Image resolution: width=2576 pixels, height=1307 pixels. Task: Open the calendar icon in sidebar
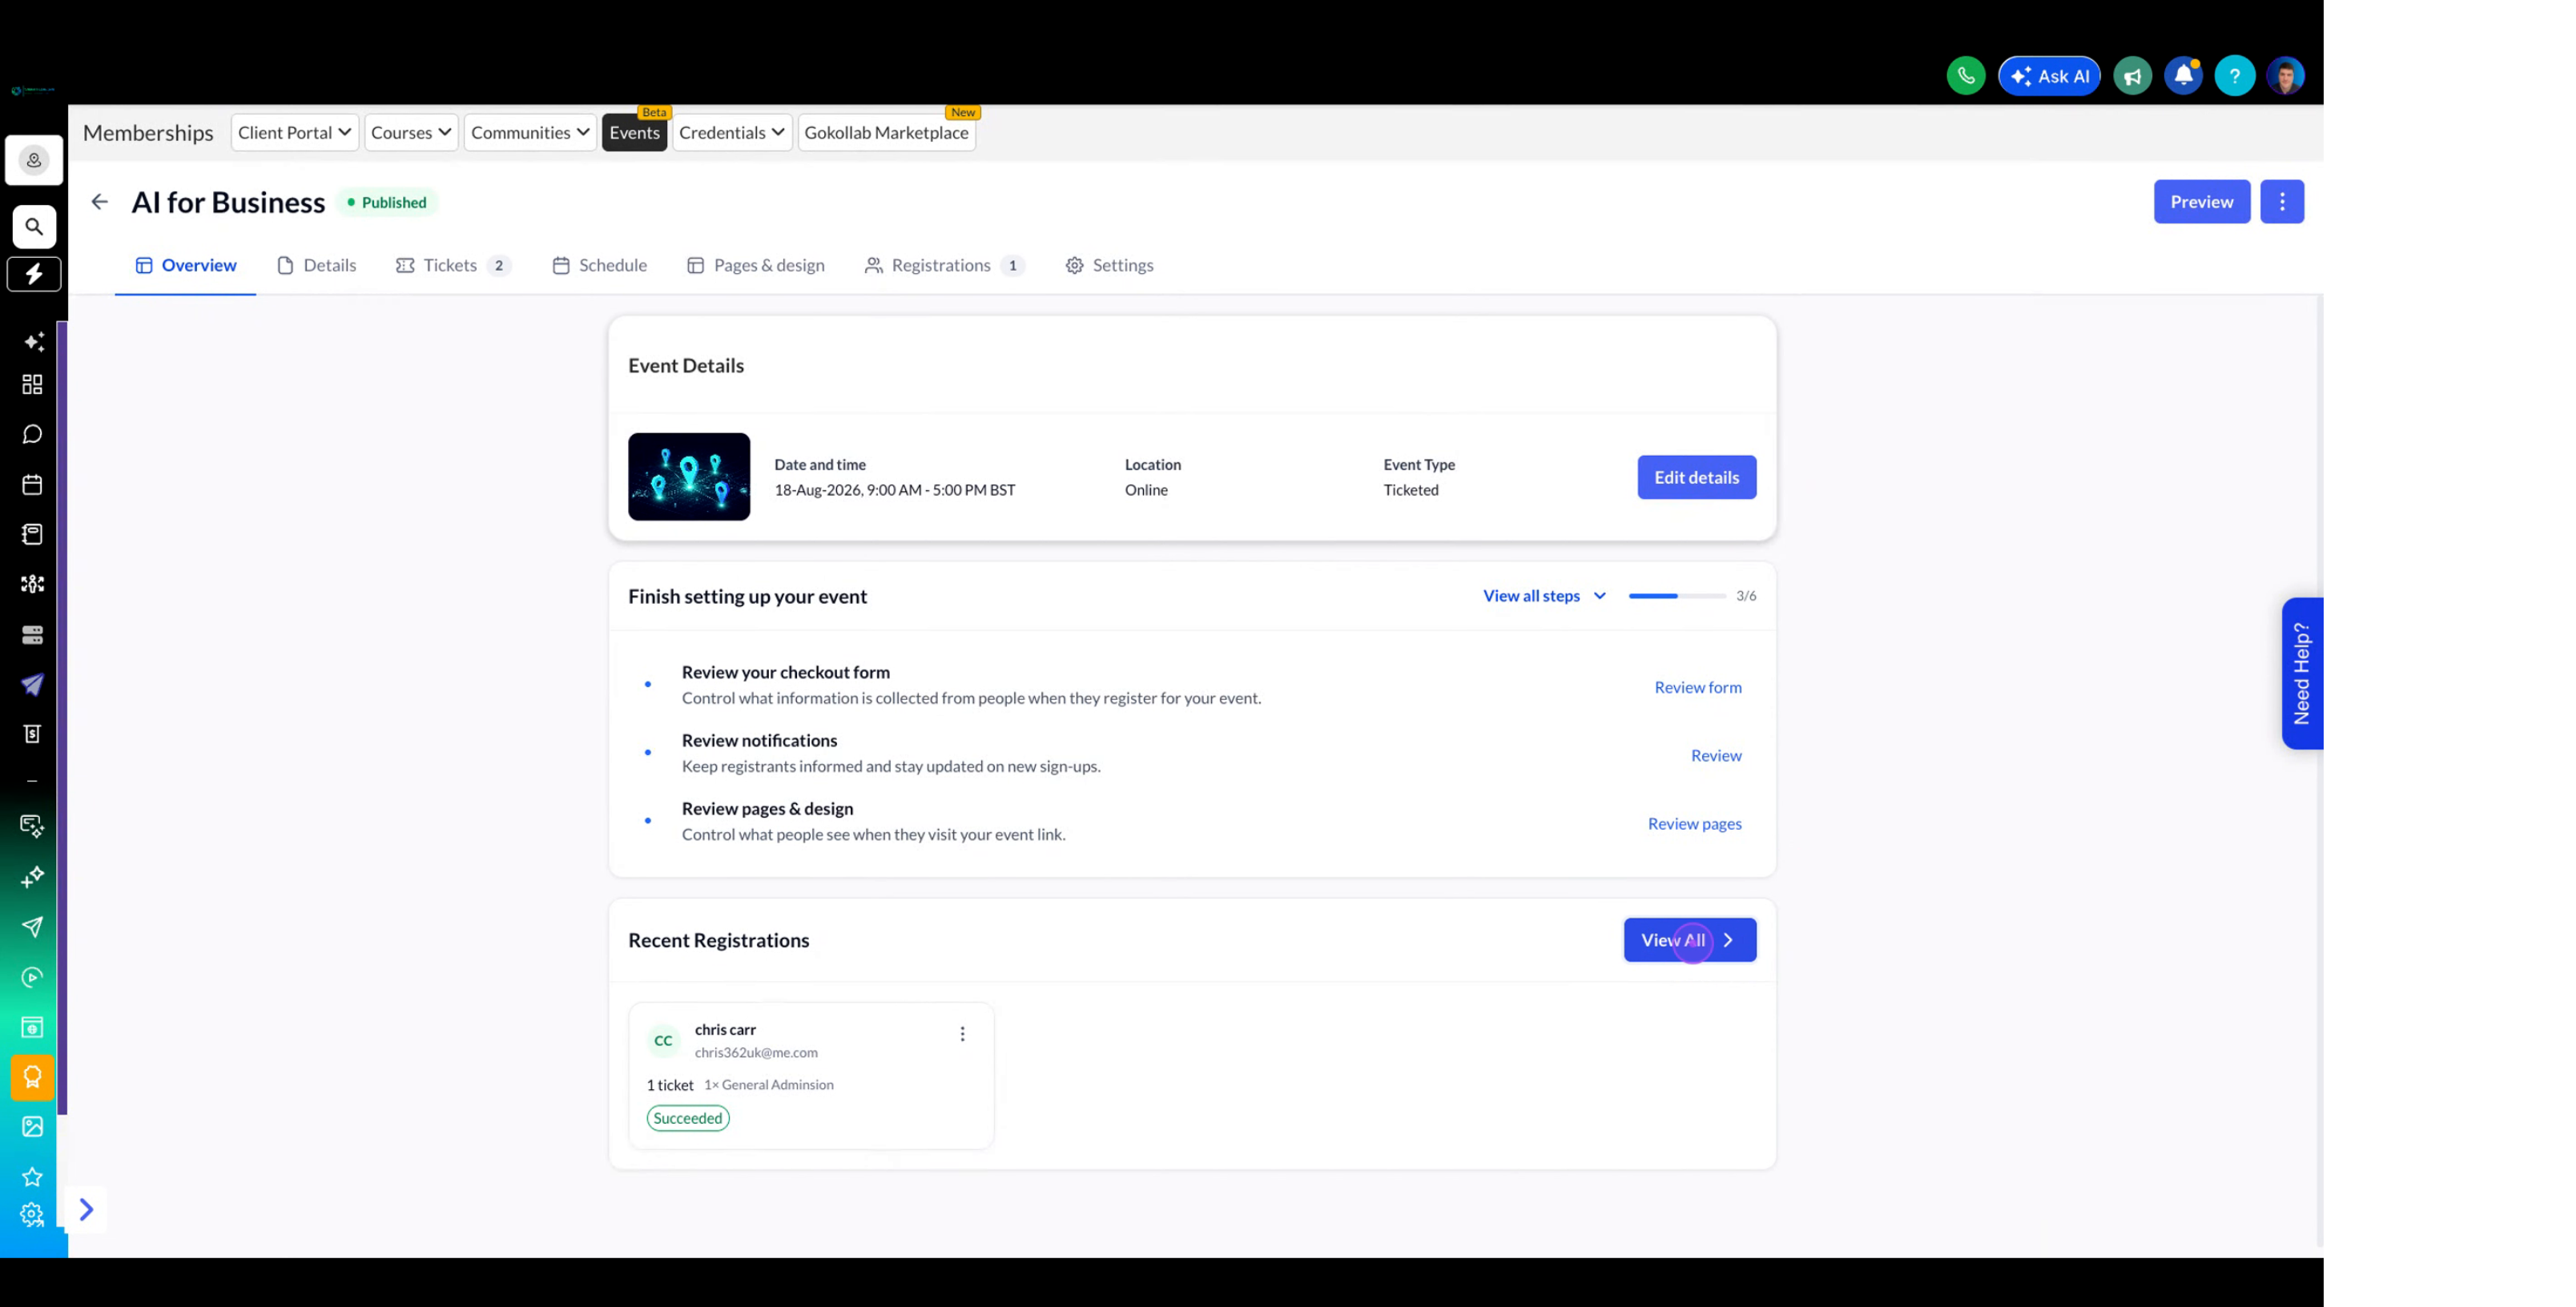click(33, 484)
